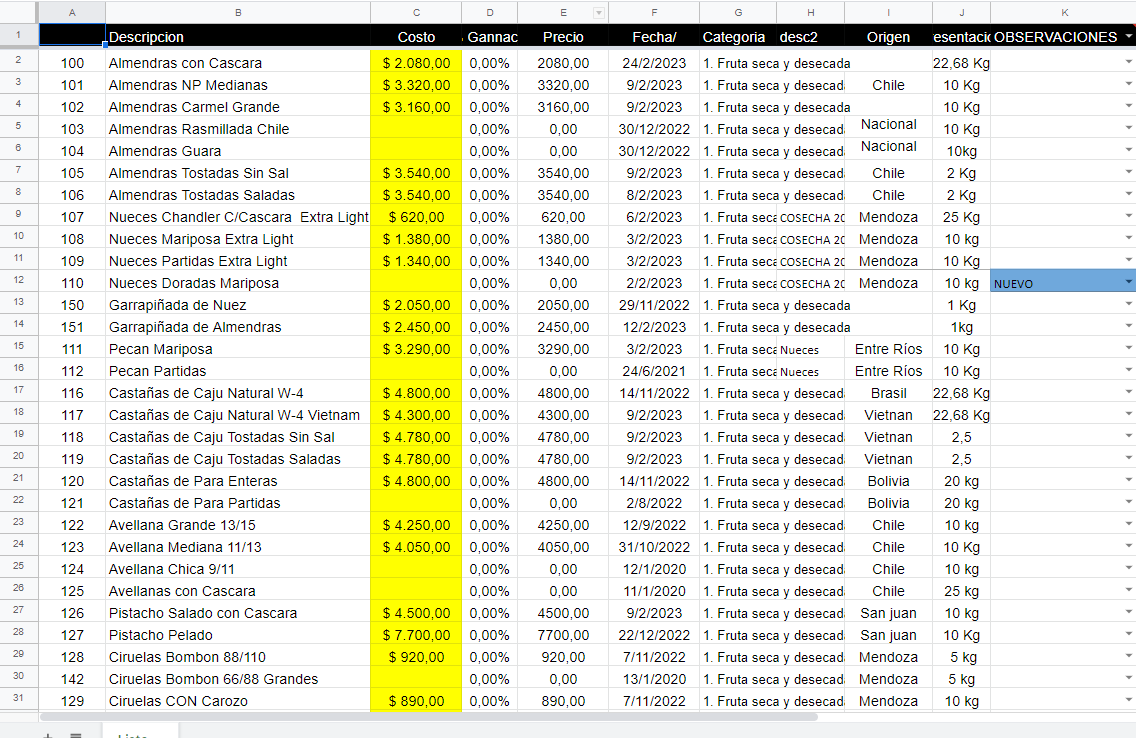The height and width of the screenshot is (738, 1136).
Task: Select column G header
Action: pyautogui.click(x=738, y=12)
